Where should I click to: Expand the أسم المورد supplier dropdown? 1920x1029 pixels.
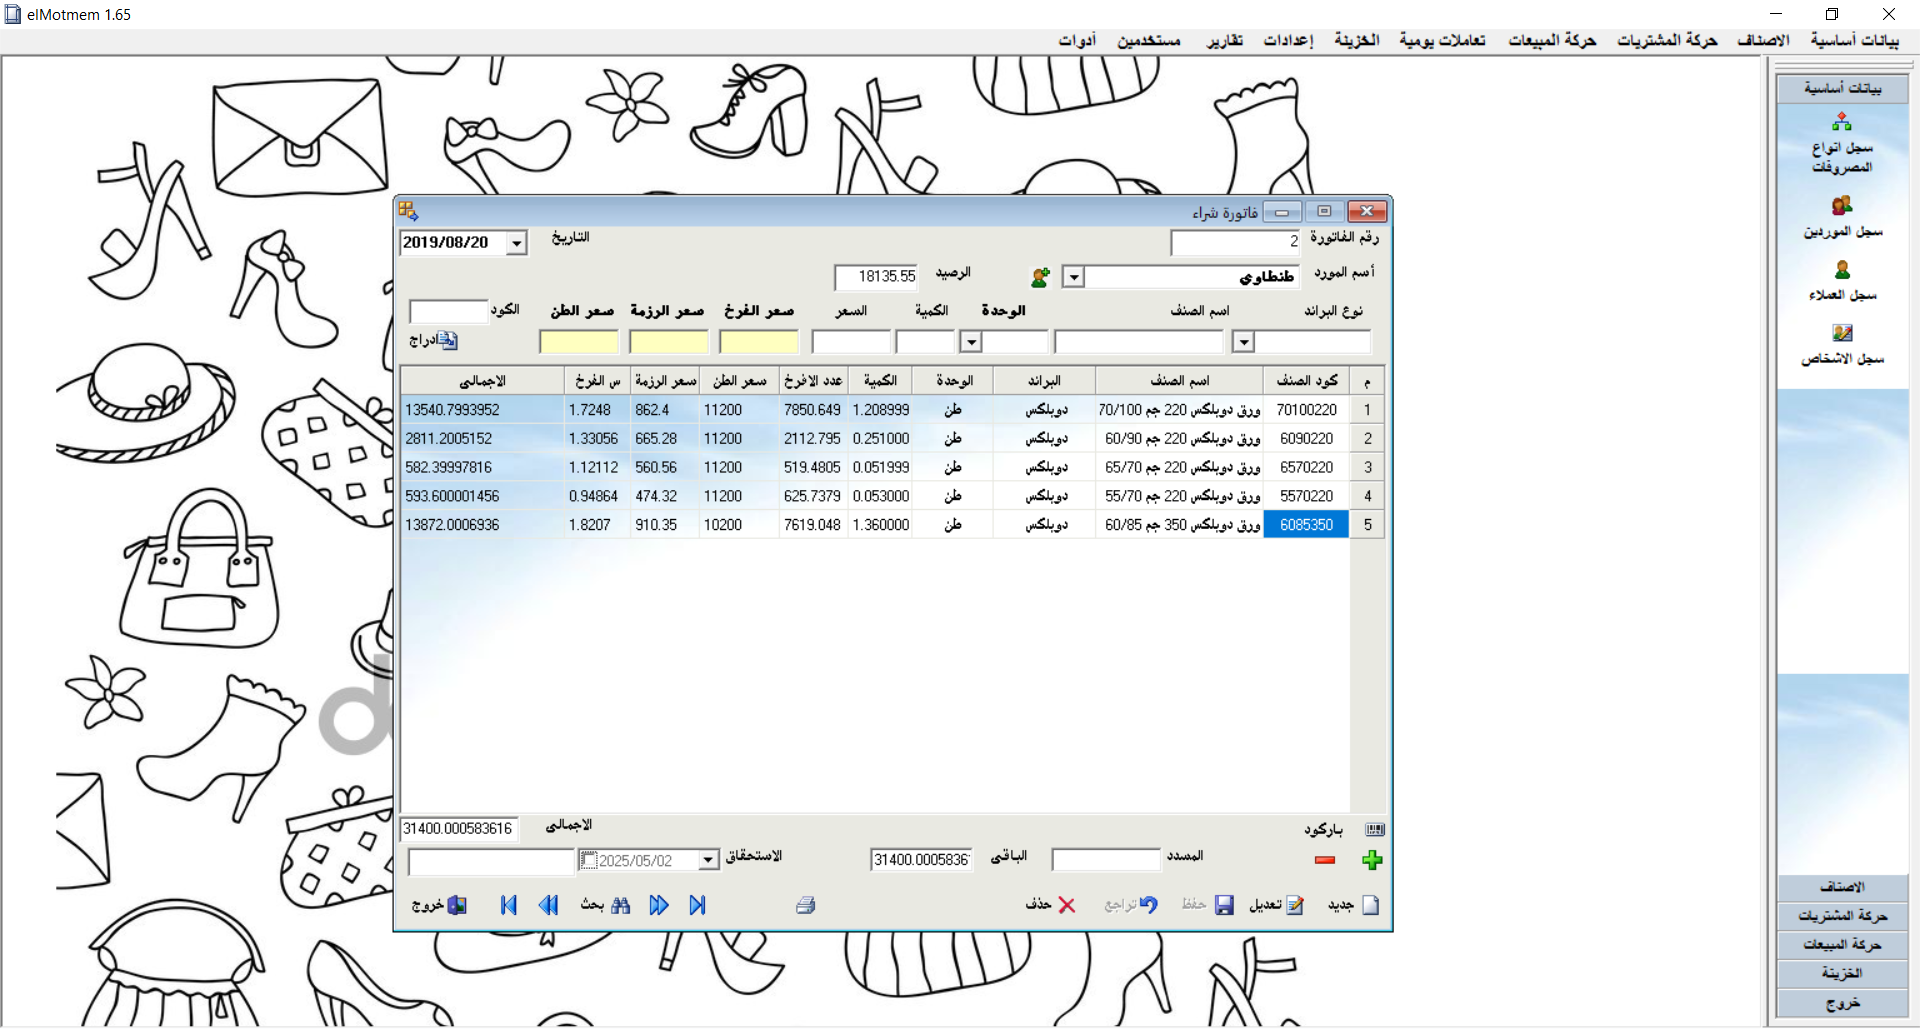[x=1074, y=277]
